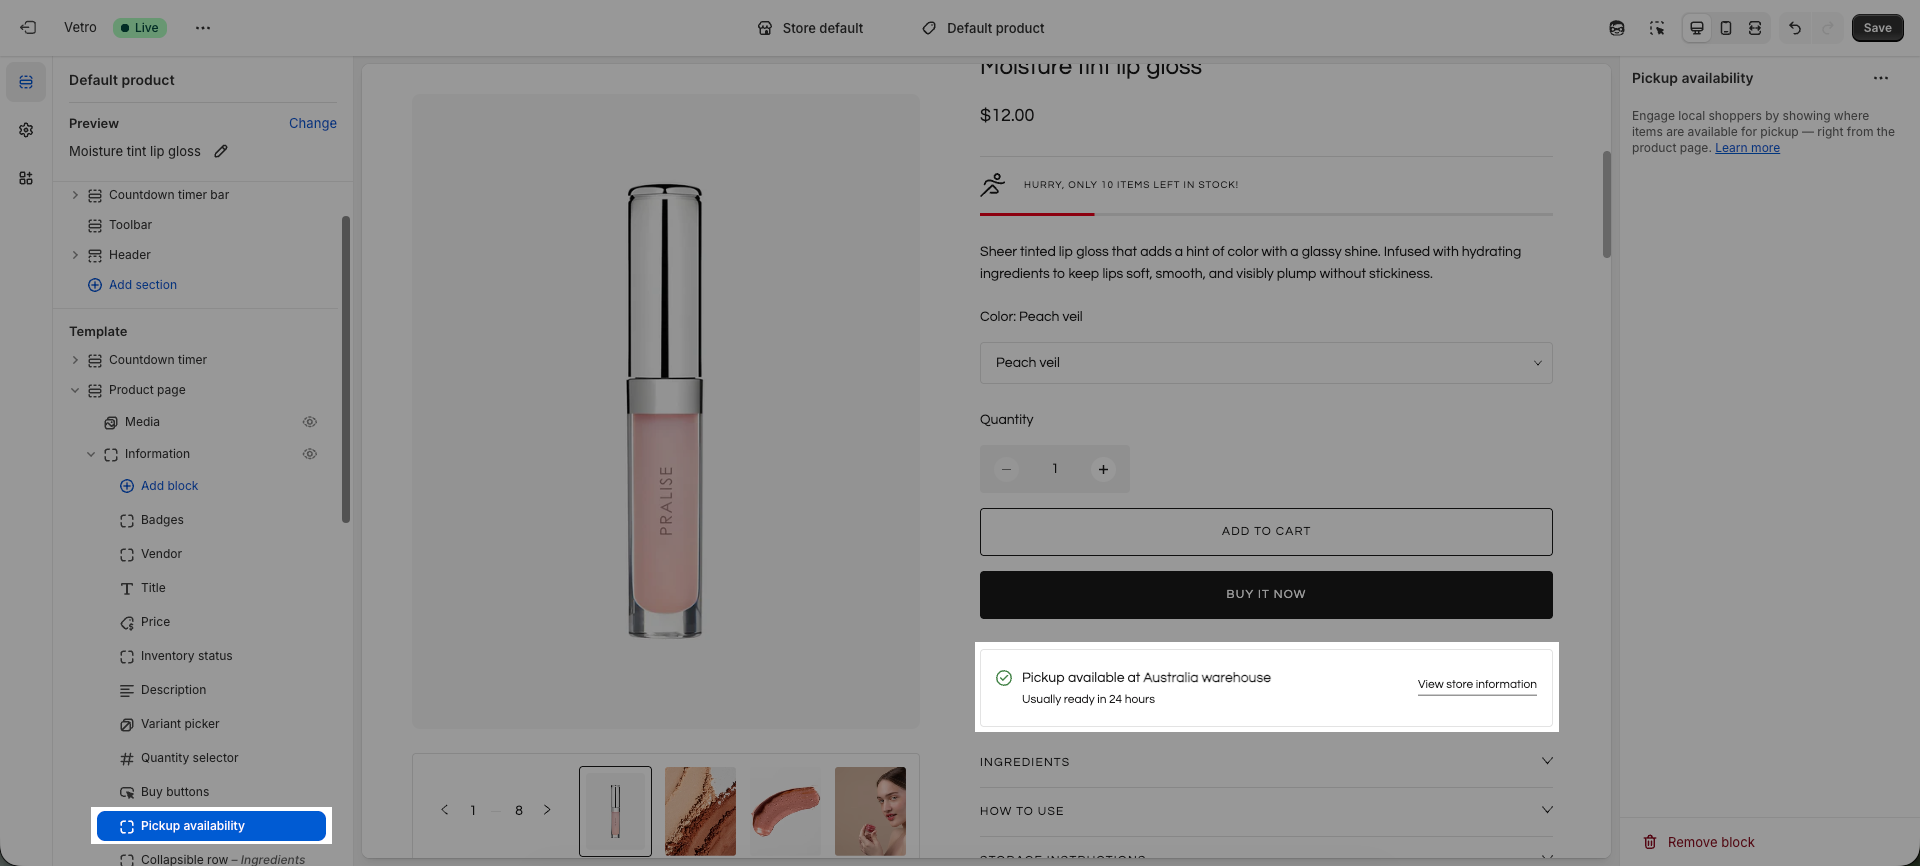Expand the Countdown timer bar section
The width and height of the screenshot is (1920, 866).
click(x=75, y=195)
